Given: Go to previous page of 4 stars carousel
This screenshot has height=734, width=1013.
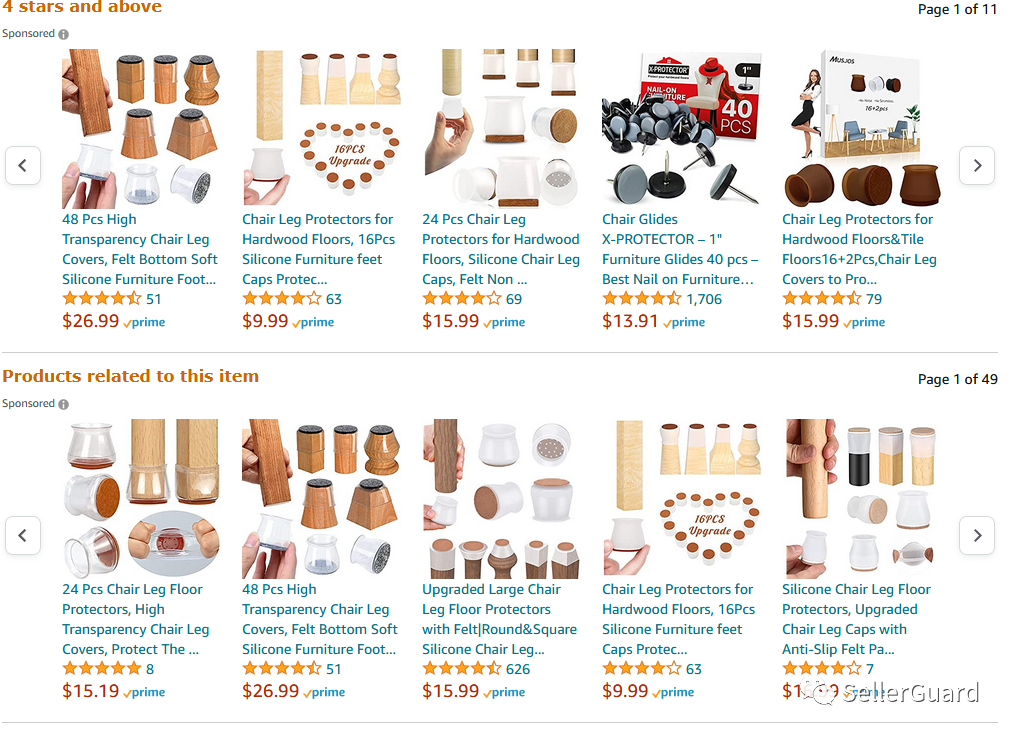Looking at the screenshot, I should [23, 165].
